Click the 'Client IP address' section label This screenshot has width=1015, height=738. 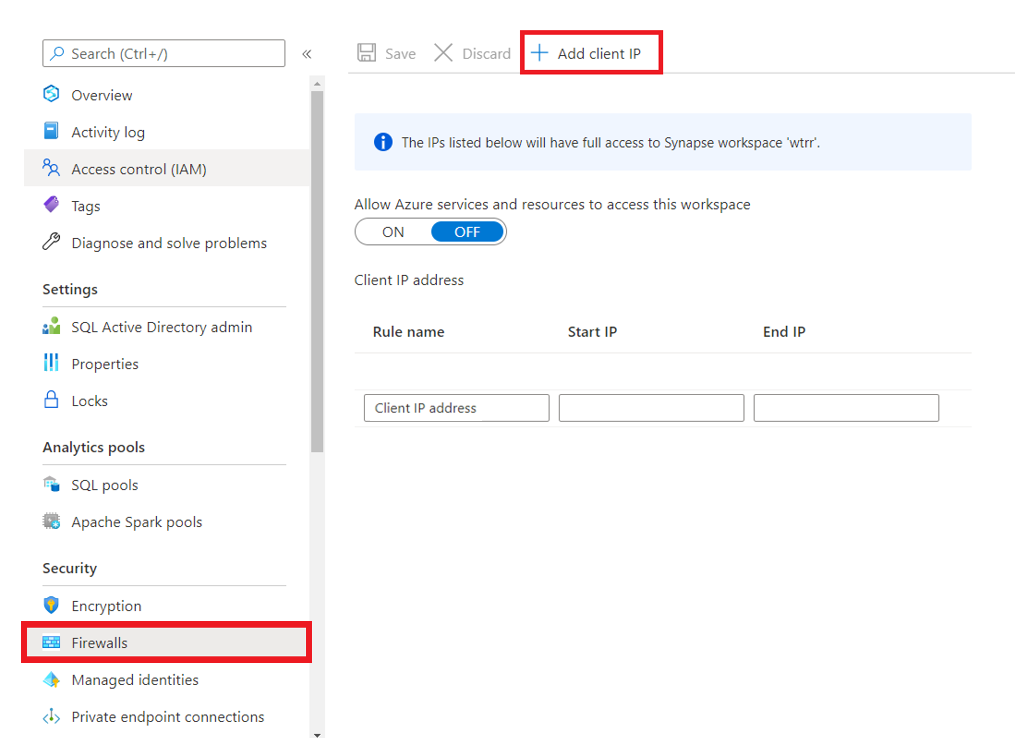point(409,280)
